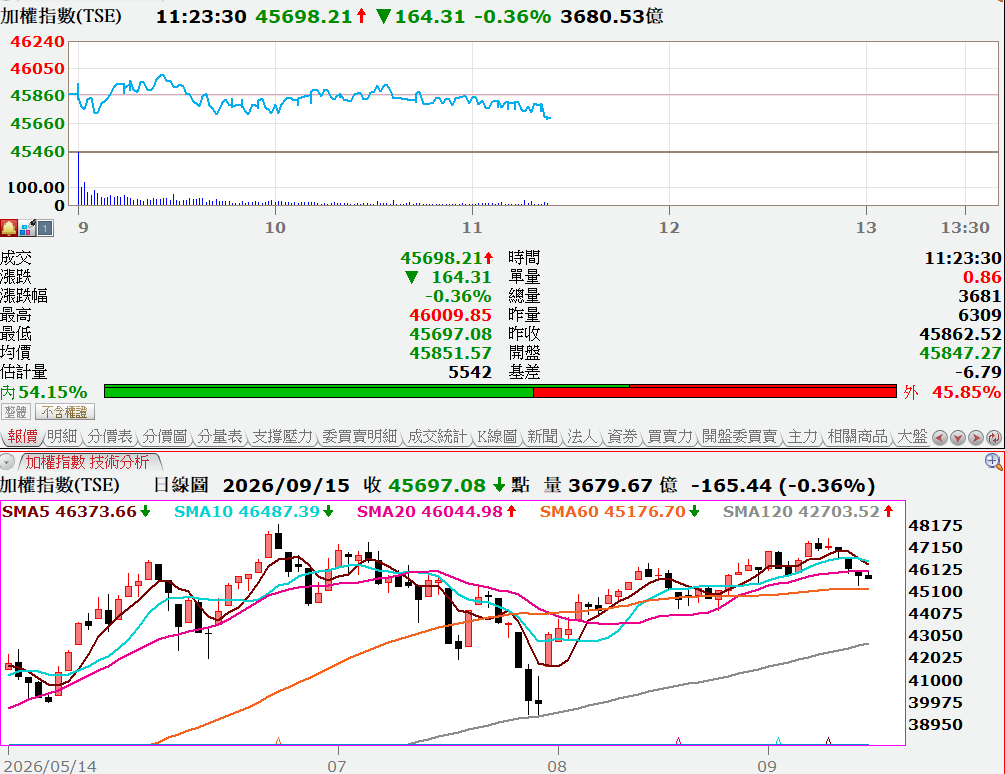Open the 相關商品 tab

858,436
